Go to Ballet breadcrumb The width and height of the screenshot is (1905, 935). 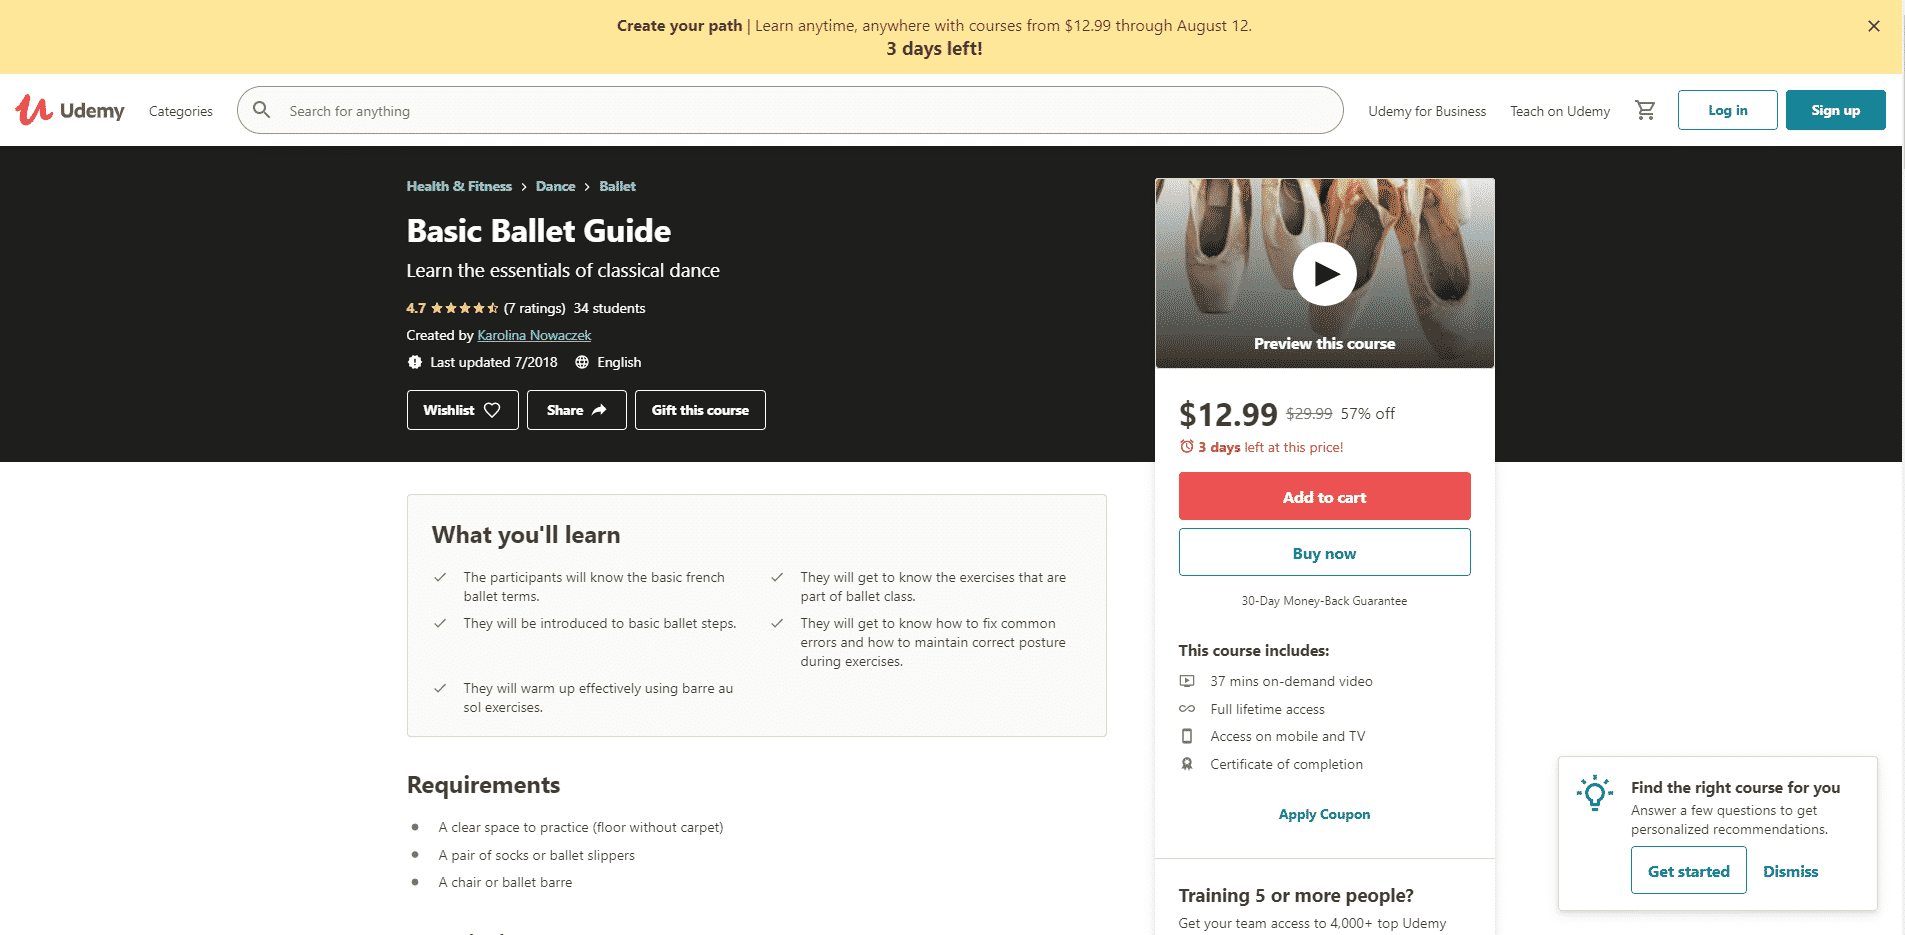pos(617,186)
